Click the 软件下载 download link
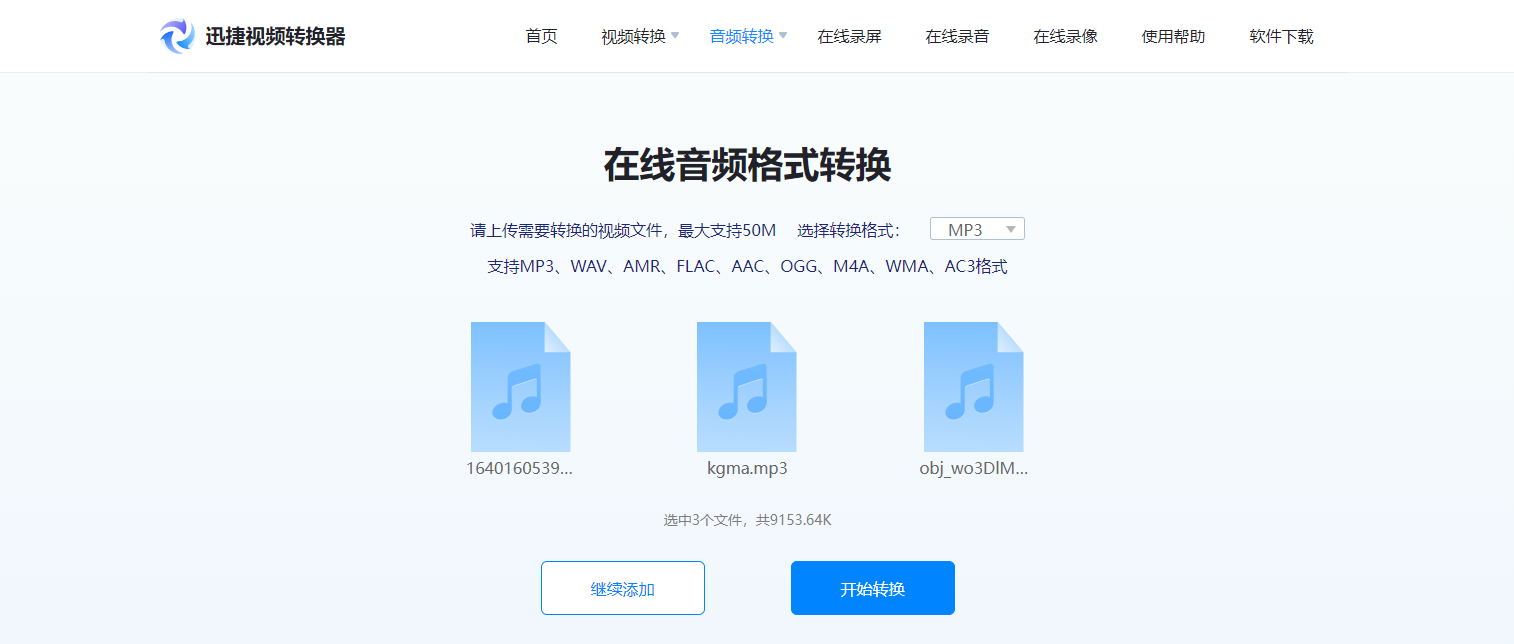Screen dimensions: 1514x644 (x=1280, y=35)
